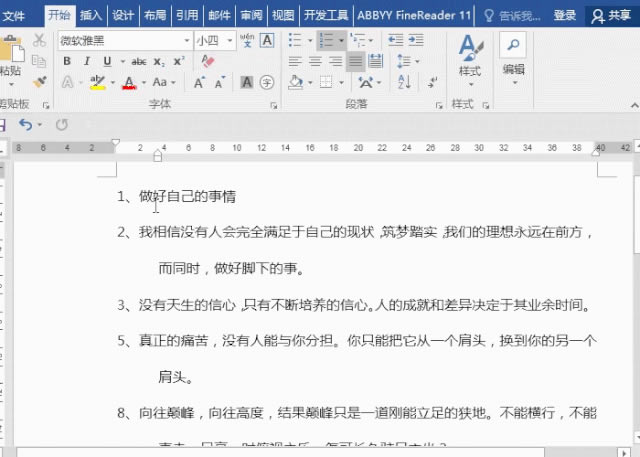Open Change Case Aa menu
640x457 pixels.
click(x=164, y=82)
